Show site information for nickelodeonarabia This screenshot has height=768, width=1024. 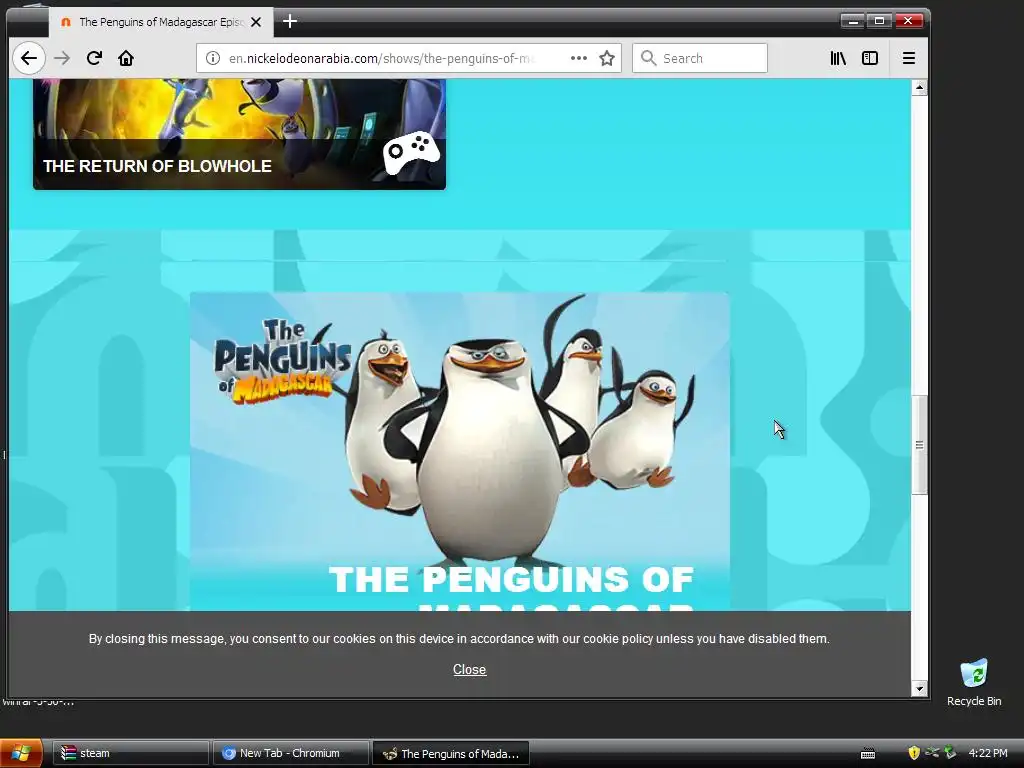213,58
